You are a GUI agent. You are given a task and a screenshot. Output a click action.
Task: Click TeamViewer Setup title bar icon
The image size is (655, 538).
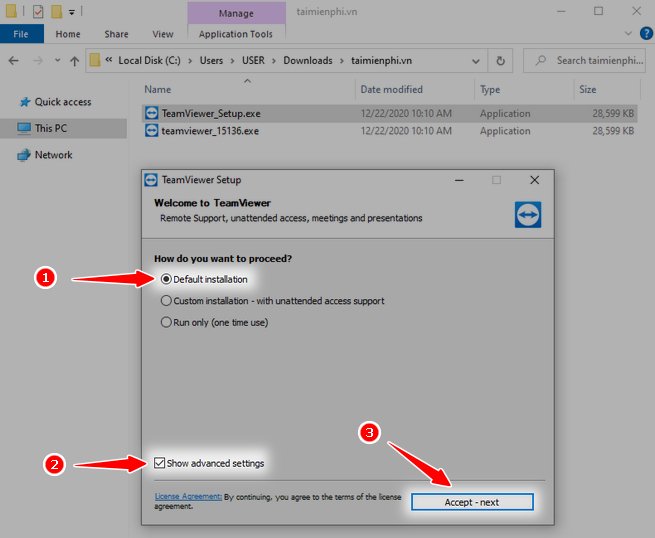coord(151,180)
